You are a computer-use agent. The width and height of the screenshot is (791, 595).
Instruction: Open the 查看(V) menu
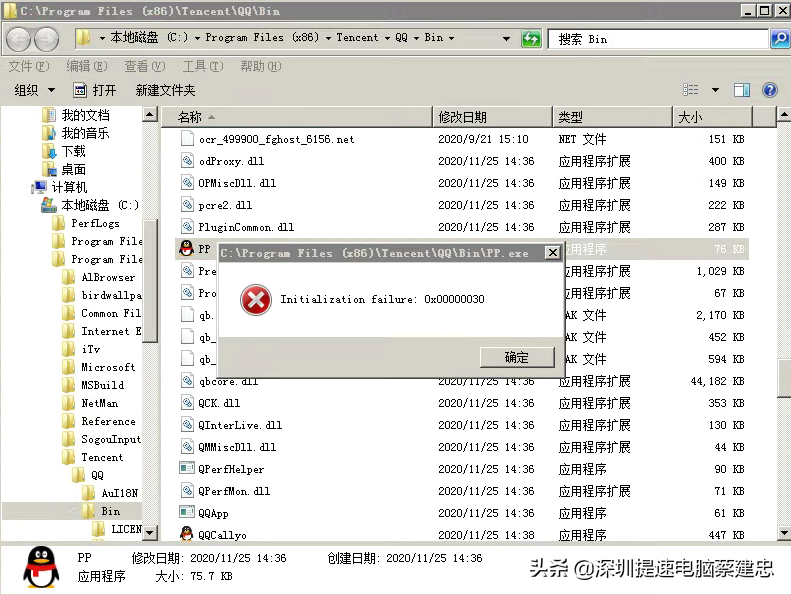click(145, 66)
